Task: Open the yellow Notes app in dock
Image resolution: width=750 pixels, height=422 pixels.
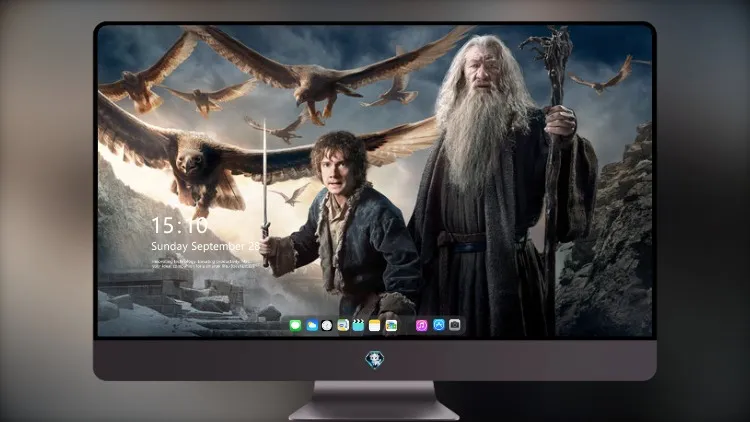Action: 375,325
